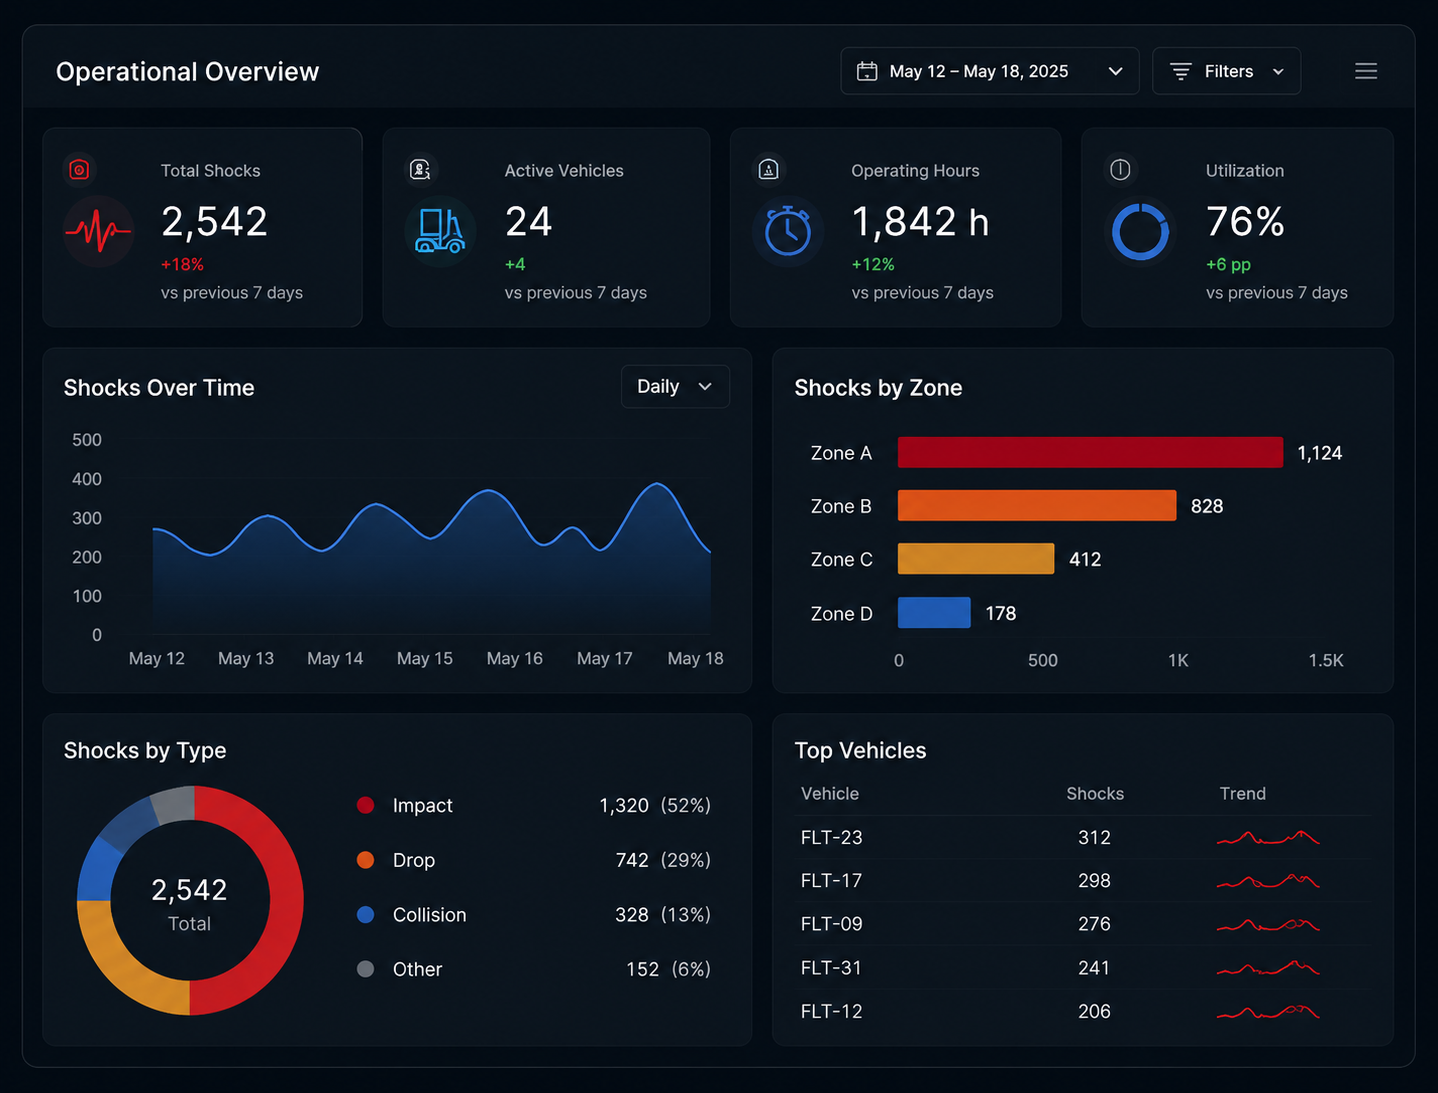Open the Filters dropdown
1438x1093 pixels.
pyautogui.click(x=1227, y=71)
